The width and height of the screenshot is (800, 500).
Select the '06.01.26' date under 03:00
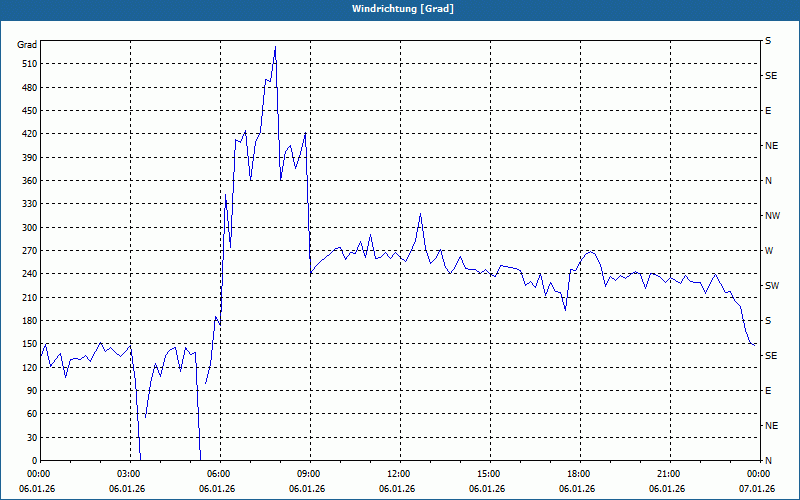tap(127, 489)
